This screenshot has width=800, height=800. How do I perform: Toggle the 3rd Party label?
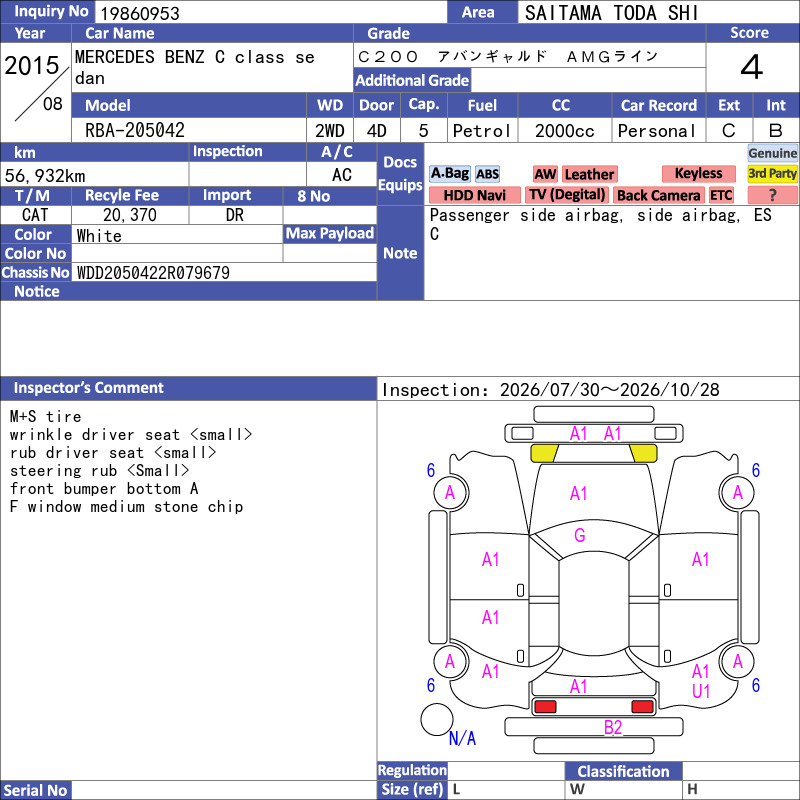(772, 173)
